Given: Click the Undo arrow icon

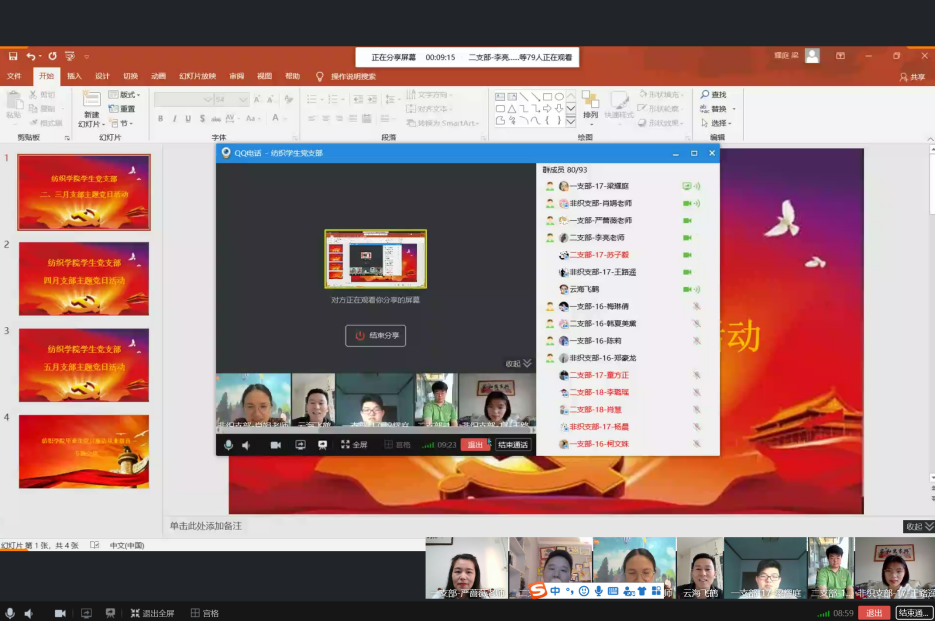Looking at the screenshot, I should pyautogui.click(x=31, y=56).
